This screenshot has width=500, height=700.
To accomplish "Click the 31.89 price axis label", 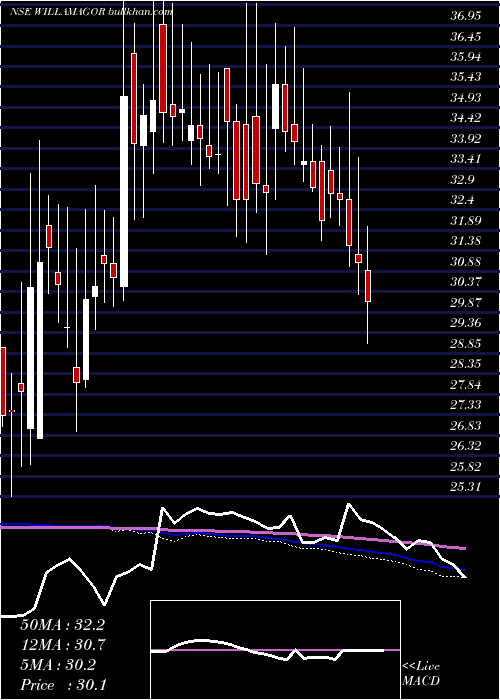I will point(466,220).
